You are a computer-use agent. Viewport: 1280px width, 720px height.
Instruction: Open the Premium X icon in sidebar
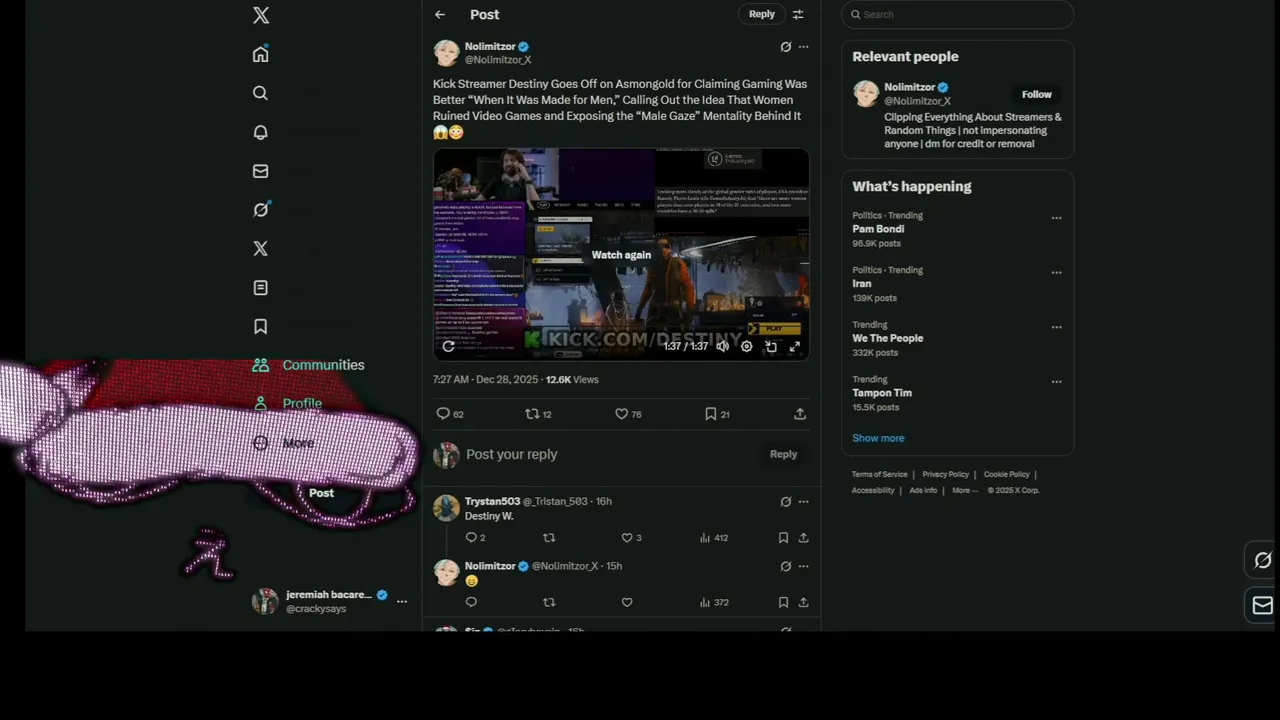261,248
